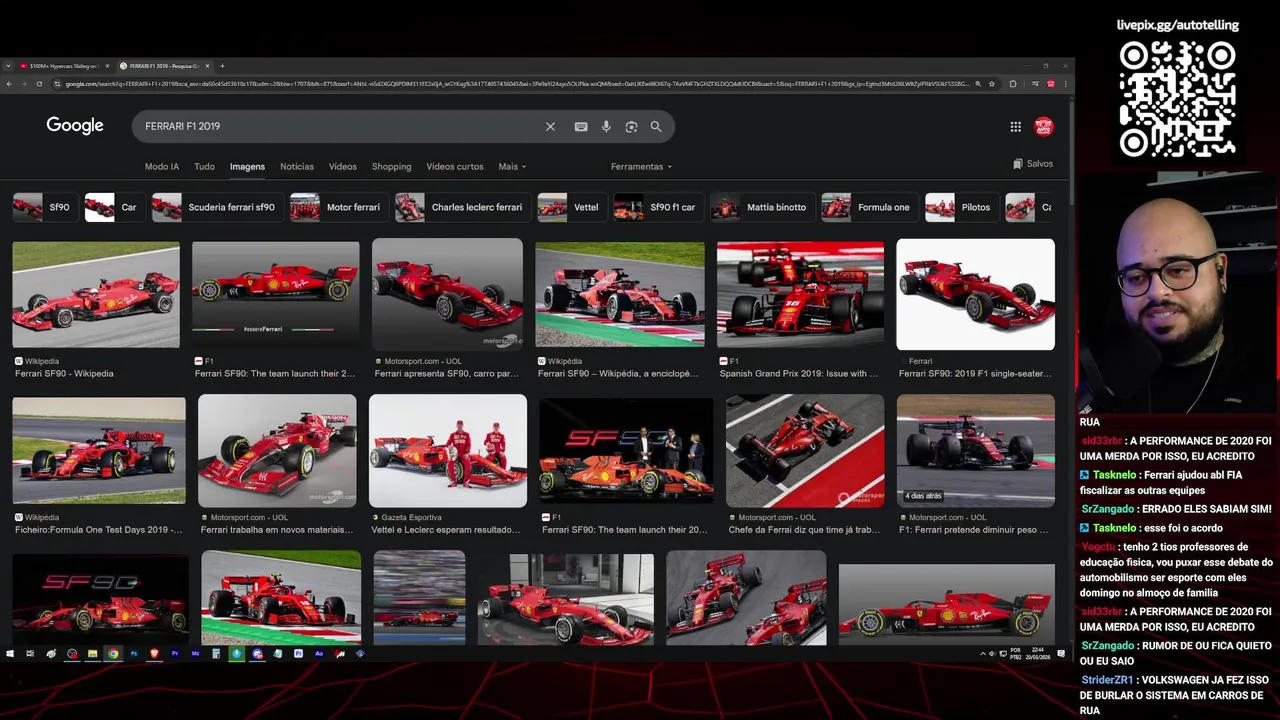Search by image using the lens icon

(x=631, y=126)
